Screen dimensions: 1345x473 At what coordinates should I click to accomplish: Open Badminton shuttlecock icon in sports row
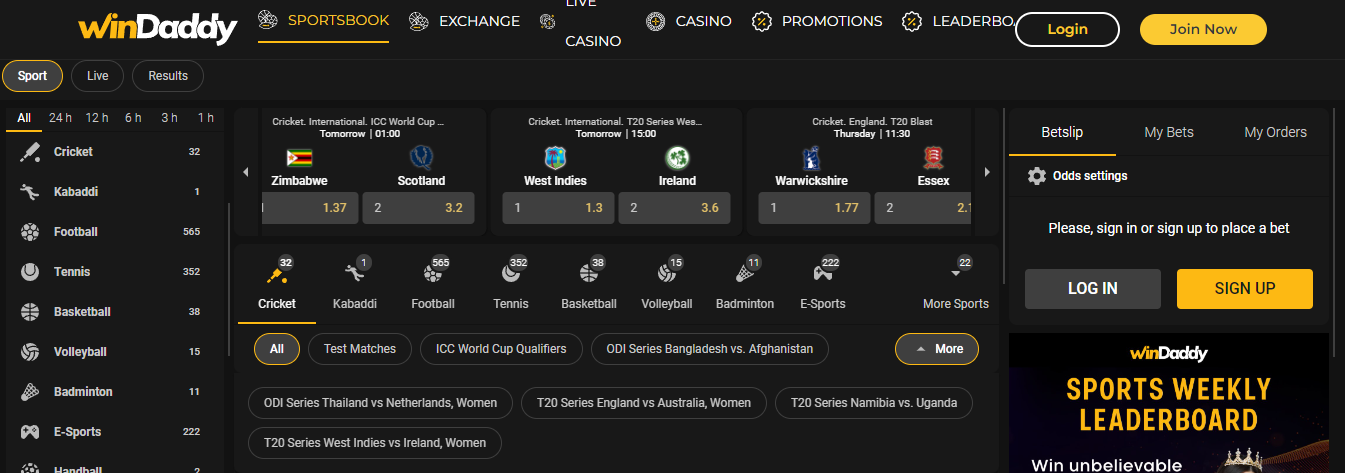click(x=744, y=273)
